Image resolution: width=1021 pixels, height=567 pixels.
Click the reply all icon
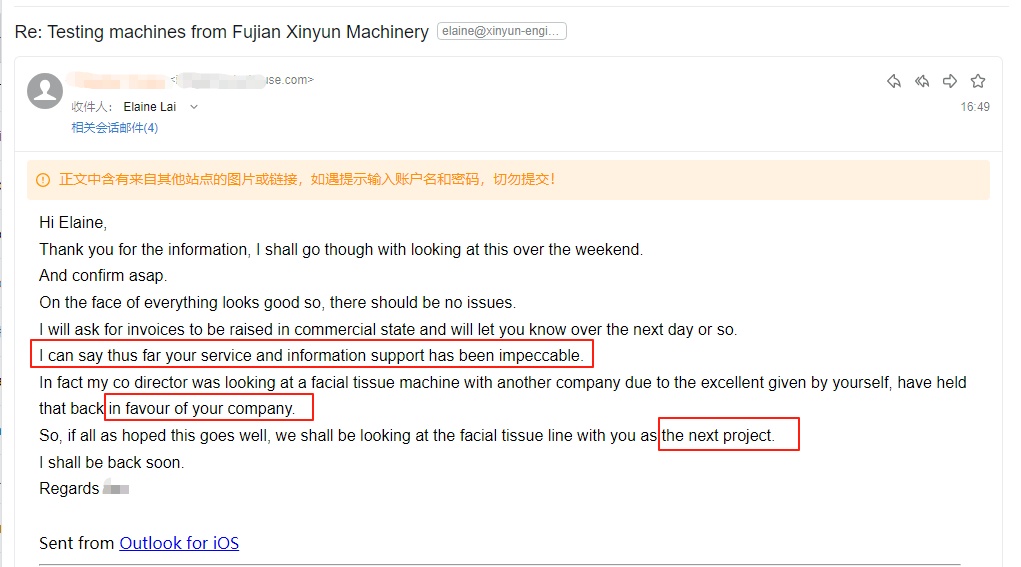[922, 81]
